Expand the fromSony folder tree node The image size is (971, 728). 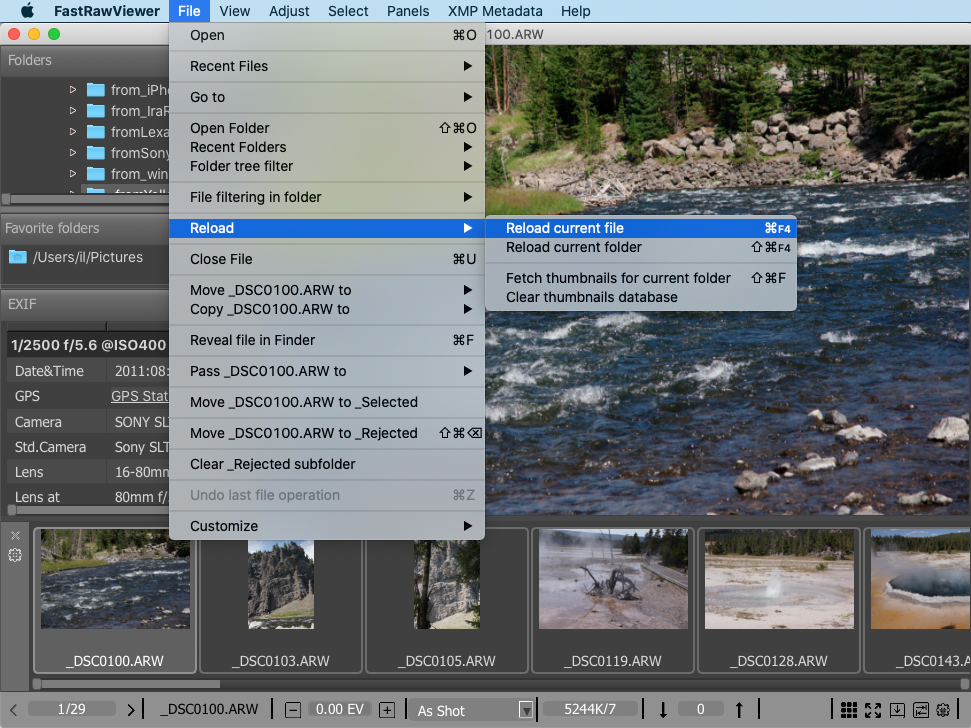click(73, 153)
